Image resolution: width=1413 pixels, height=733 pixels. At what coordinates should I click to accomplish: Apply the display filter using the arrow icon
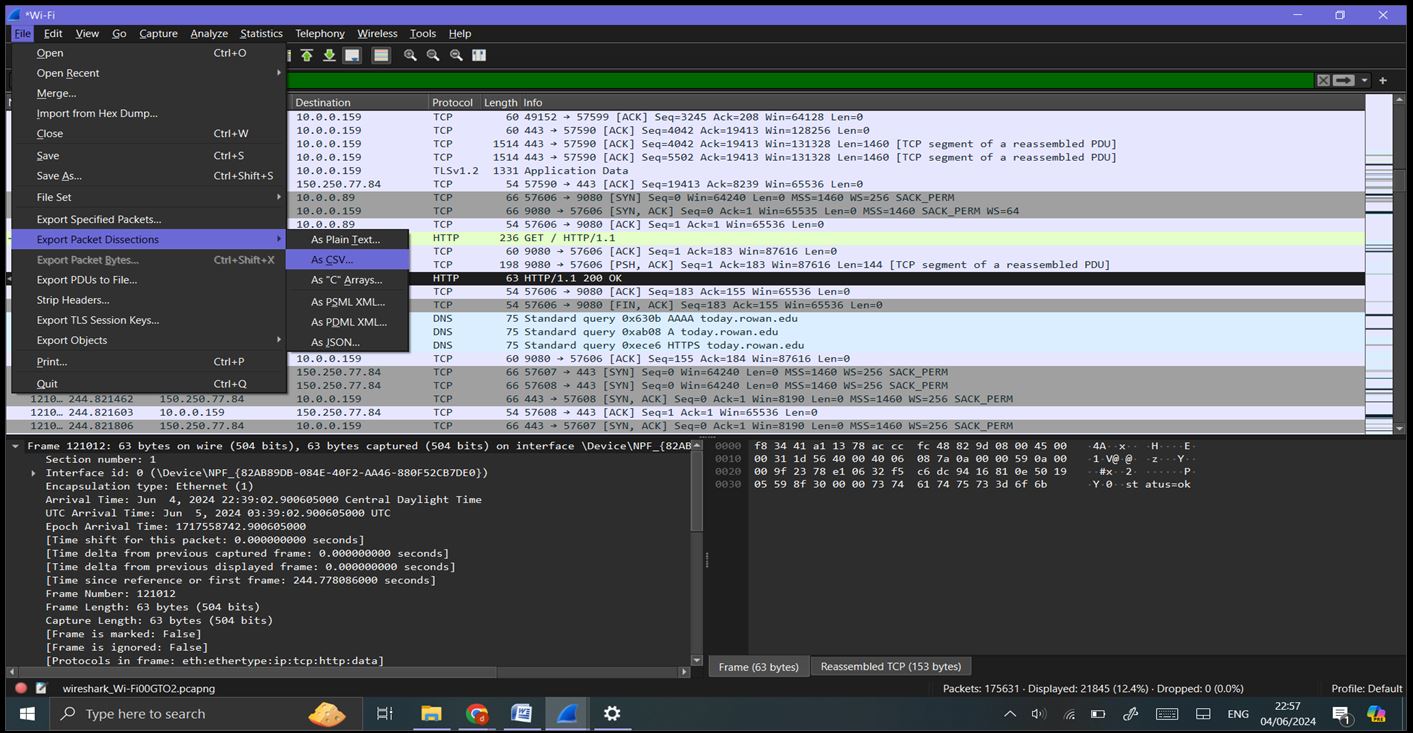1343,80
